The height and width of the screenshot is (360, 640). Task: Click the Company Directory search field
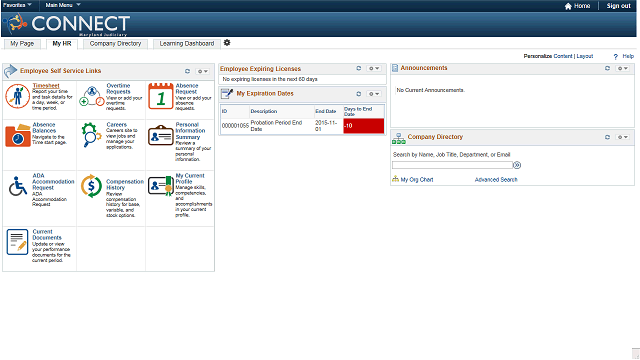point(452,165)
